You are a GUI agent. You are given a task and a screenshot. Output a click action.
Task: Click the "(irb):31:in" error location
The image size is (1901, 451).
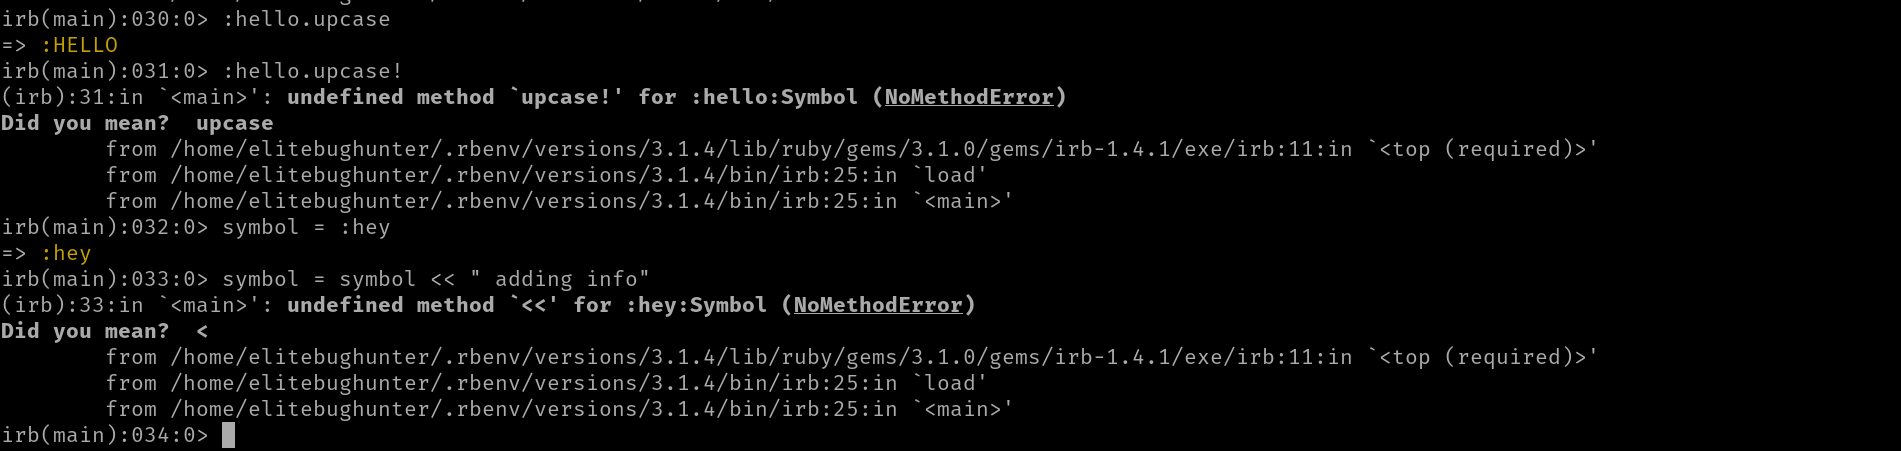click(72, 97)
